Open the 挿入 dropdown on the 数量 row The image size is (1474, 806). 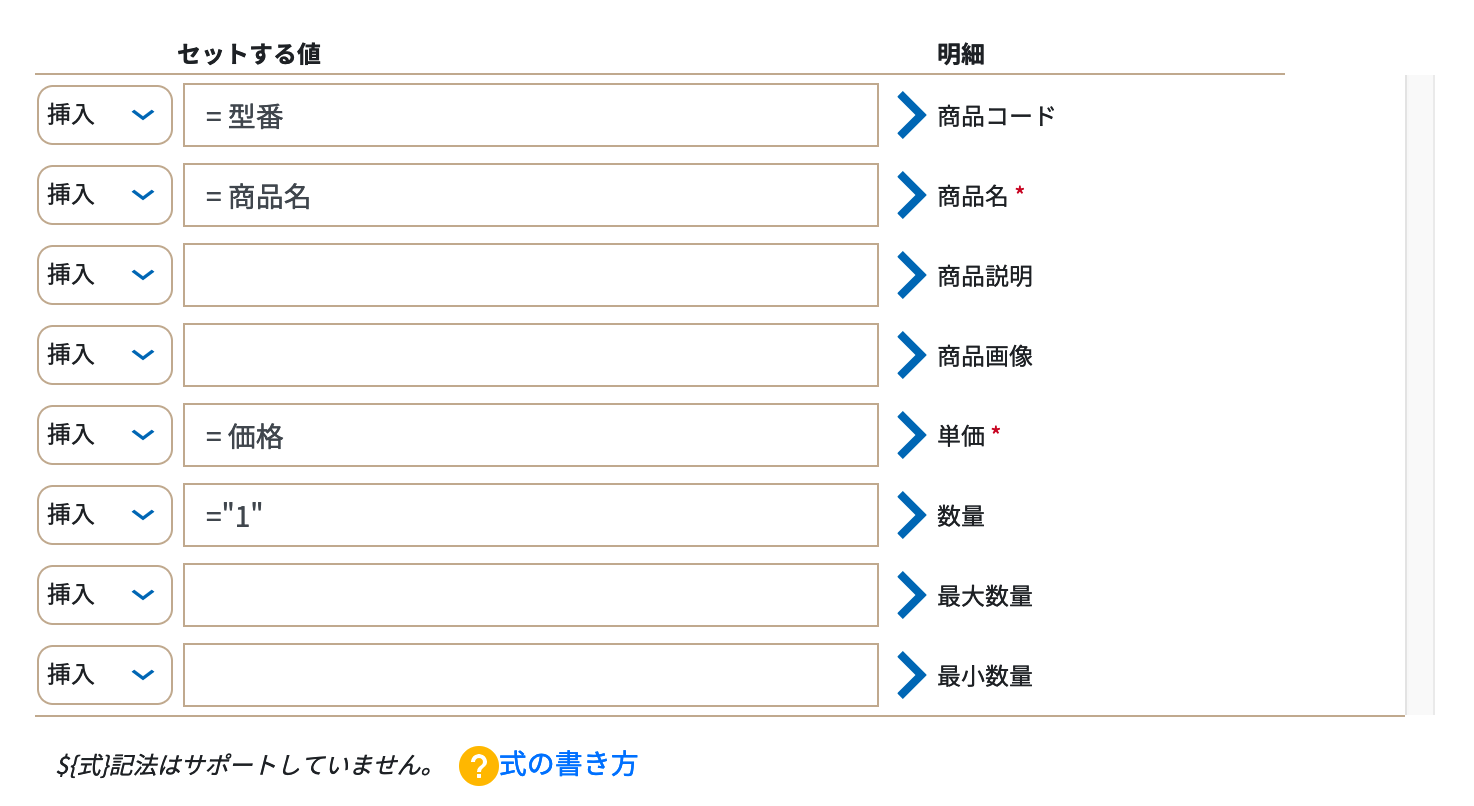[104, 515]
